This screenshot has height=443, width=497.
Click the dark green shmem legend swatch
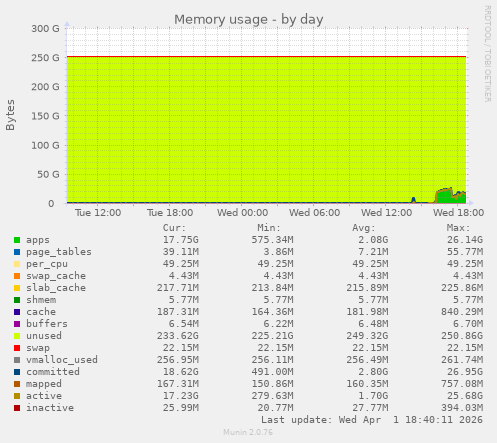coord(17,300)
